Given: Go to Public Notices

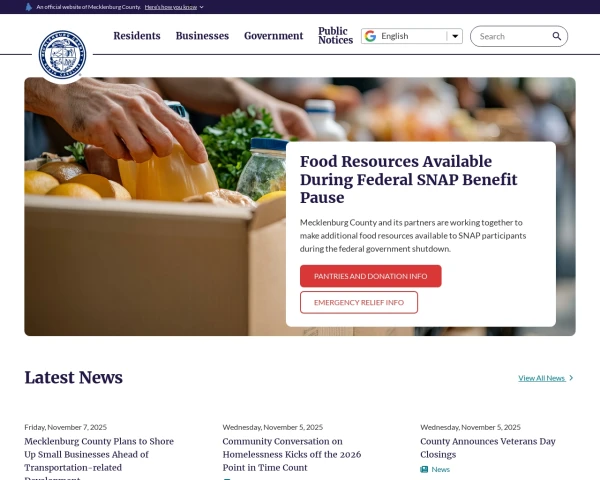Looking at the screenshot, I should (335, 36).
